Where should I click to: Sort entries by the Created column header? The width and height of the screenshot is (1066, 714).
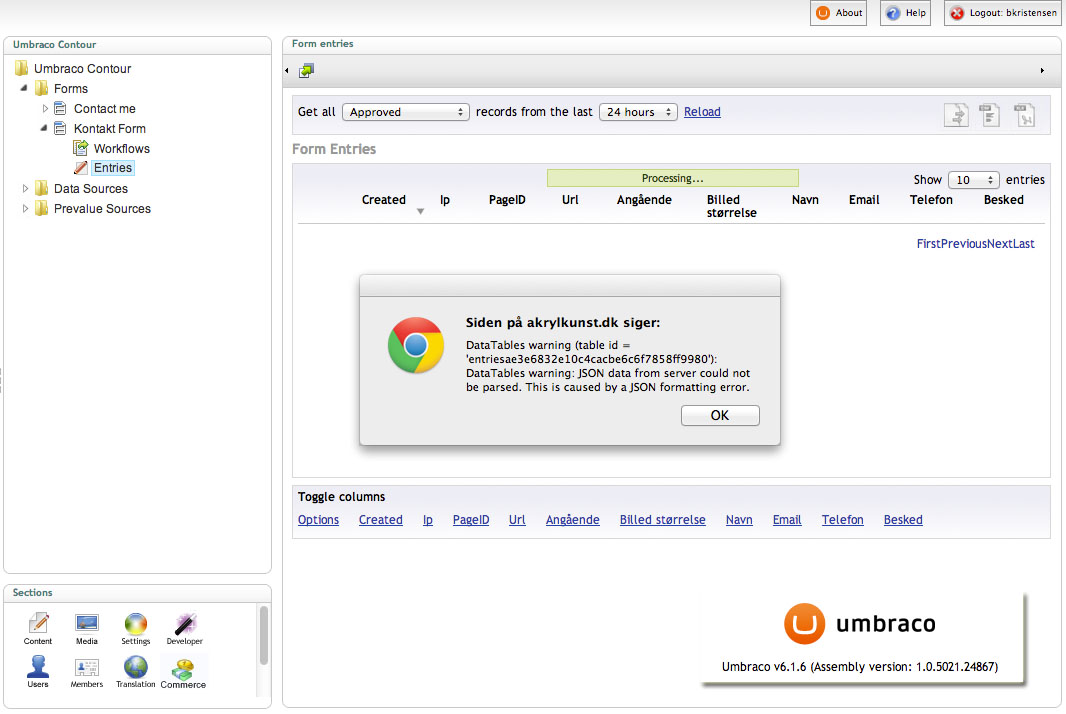[x=384, y=200]
